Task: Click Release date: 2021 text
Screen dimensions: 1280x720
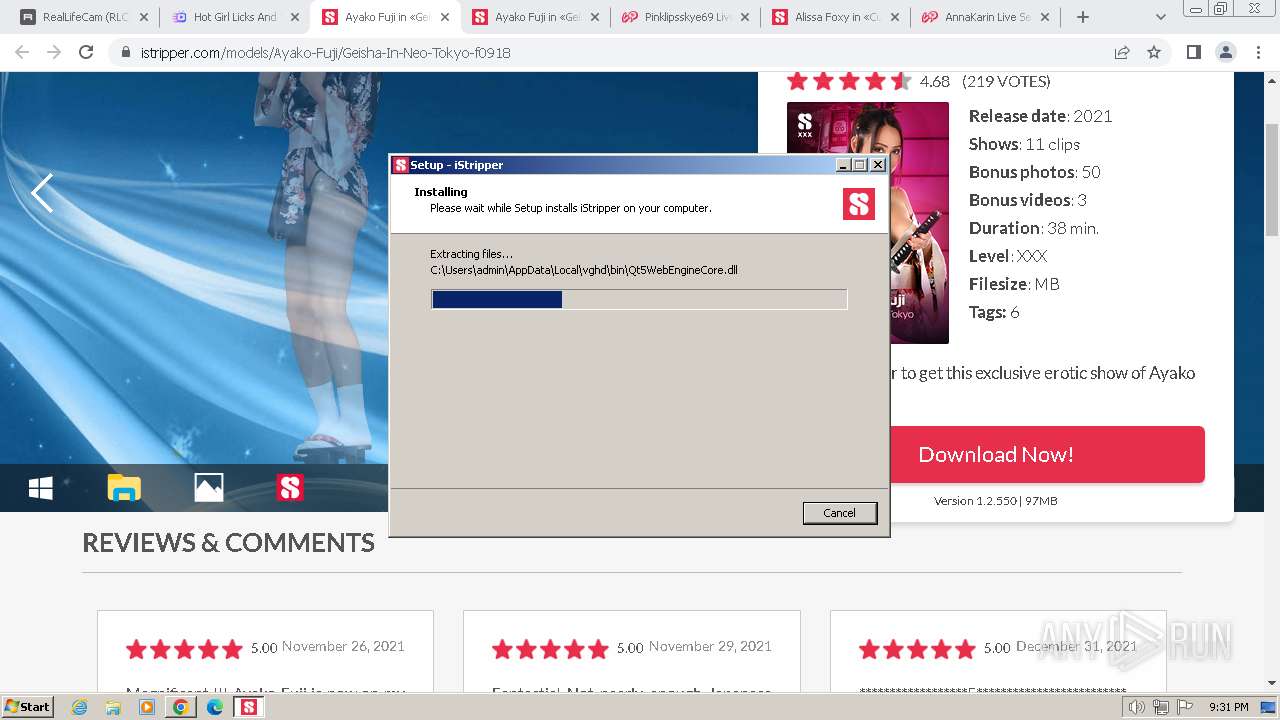Action: coord(1040,116)
